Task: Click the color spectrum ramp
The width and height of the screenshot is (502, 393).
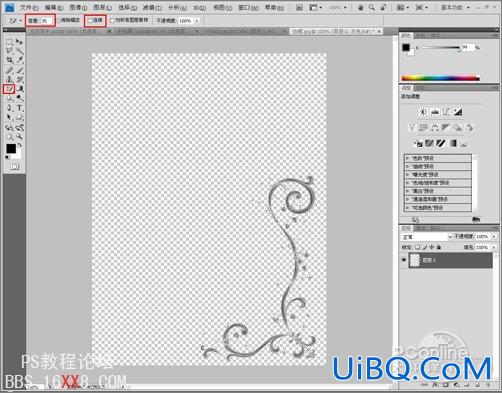Action: click(440, 79)
